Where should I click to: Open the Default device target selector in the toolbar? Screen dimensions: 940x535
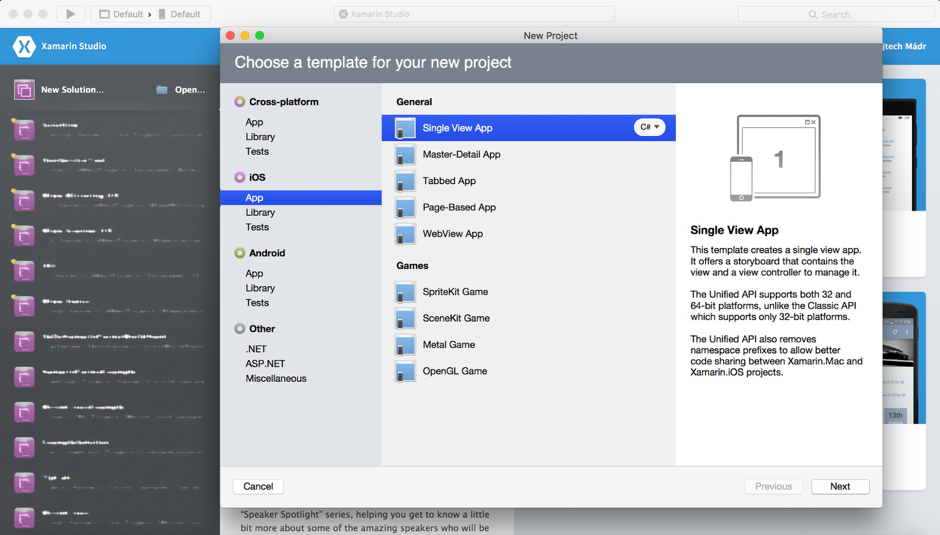(180, 14)
